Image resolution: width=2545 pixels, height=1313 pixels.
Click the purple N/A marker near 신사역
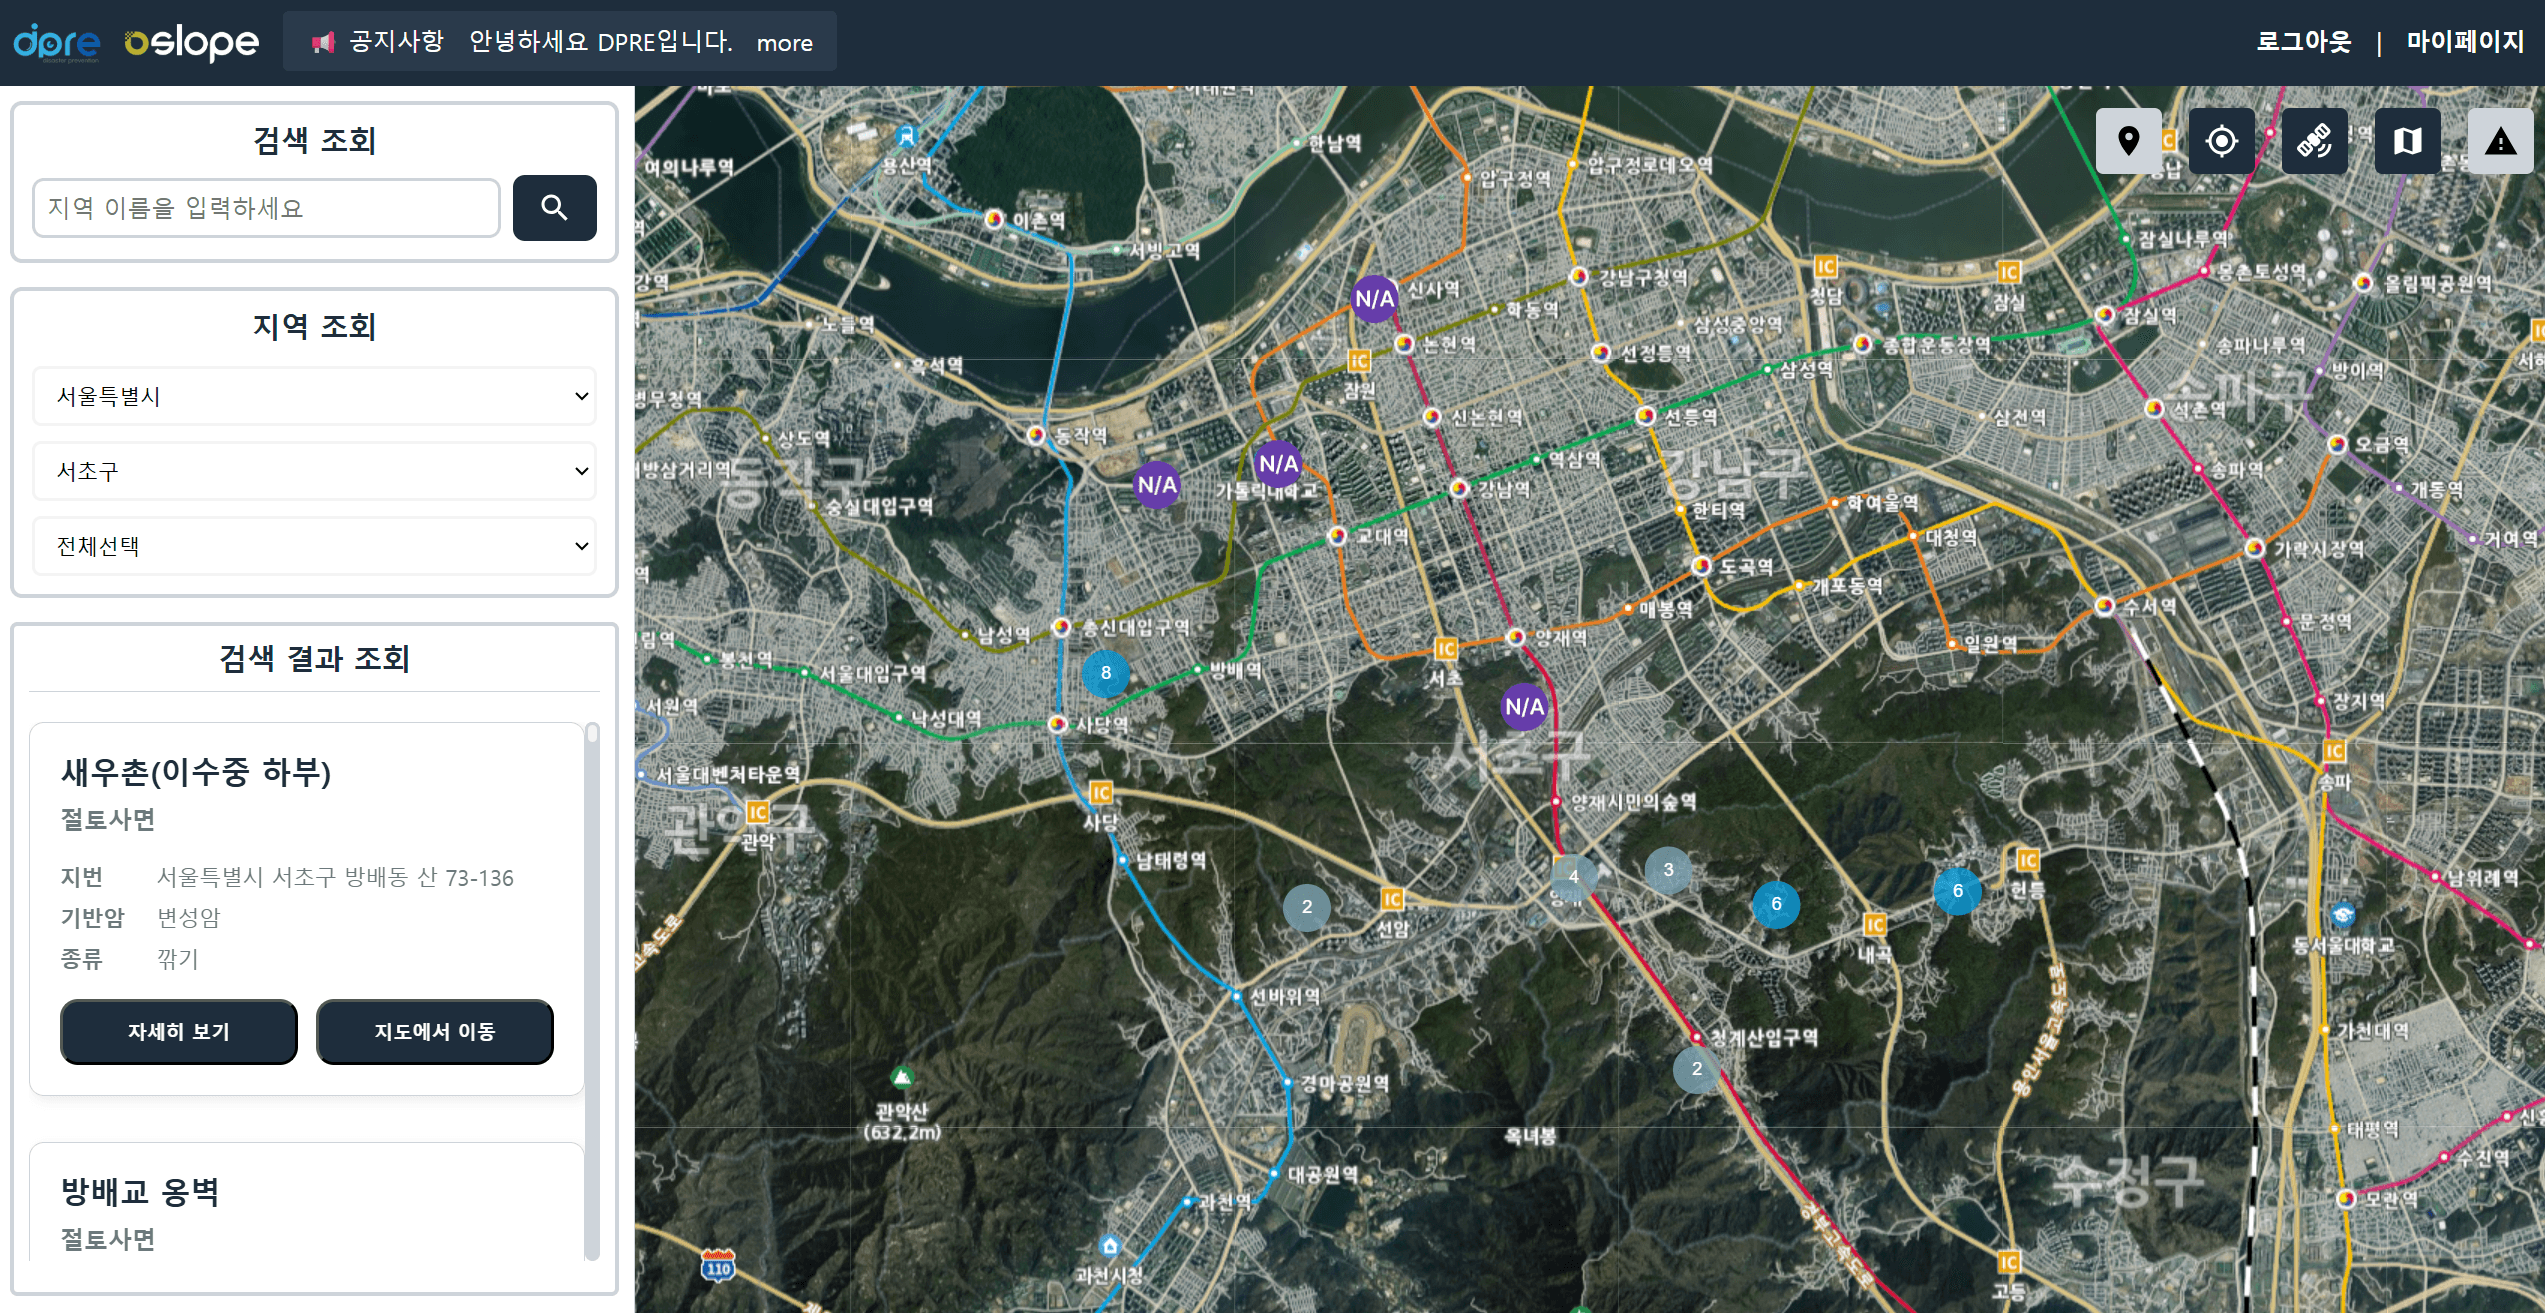tap(1374, 299)
